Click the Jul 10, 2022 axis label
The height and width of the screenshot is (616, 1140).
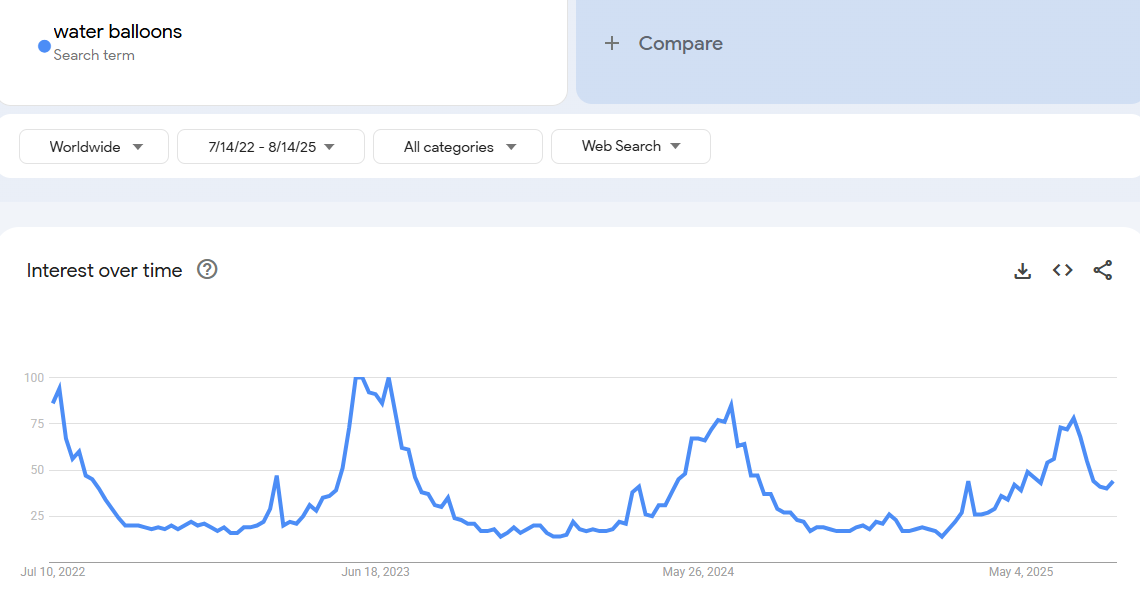(x=53, y=572)
